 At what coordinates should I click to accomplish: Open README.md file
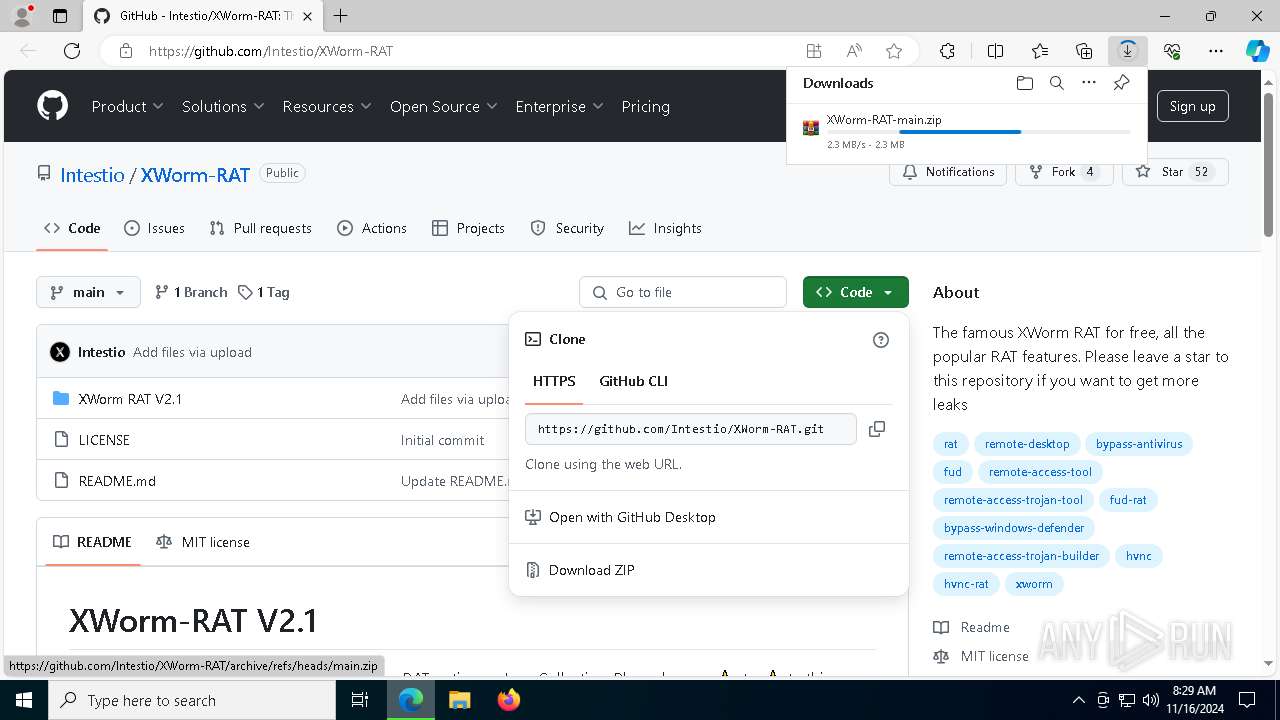pyautogui.click(x=117, y=481)
